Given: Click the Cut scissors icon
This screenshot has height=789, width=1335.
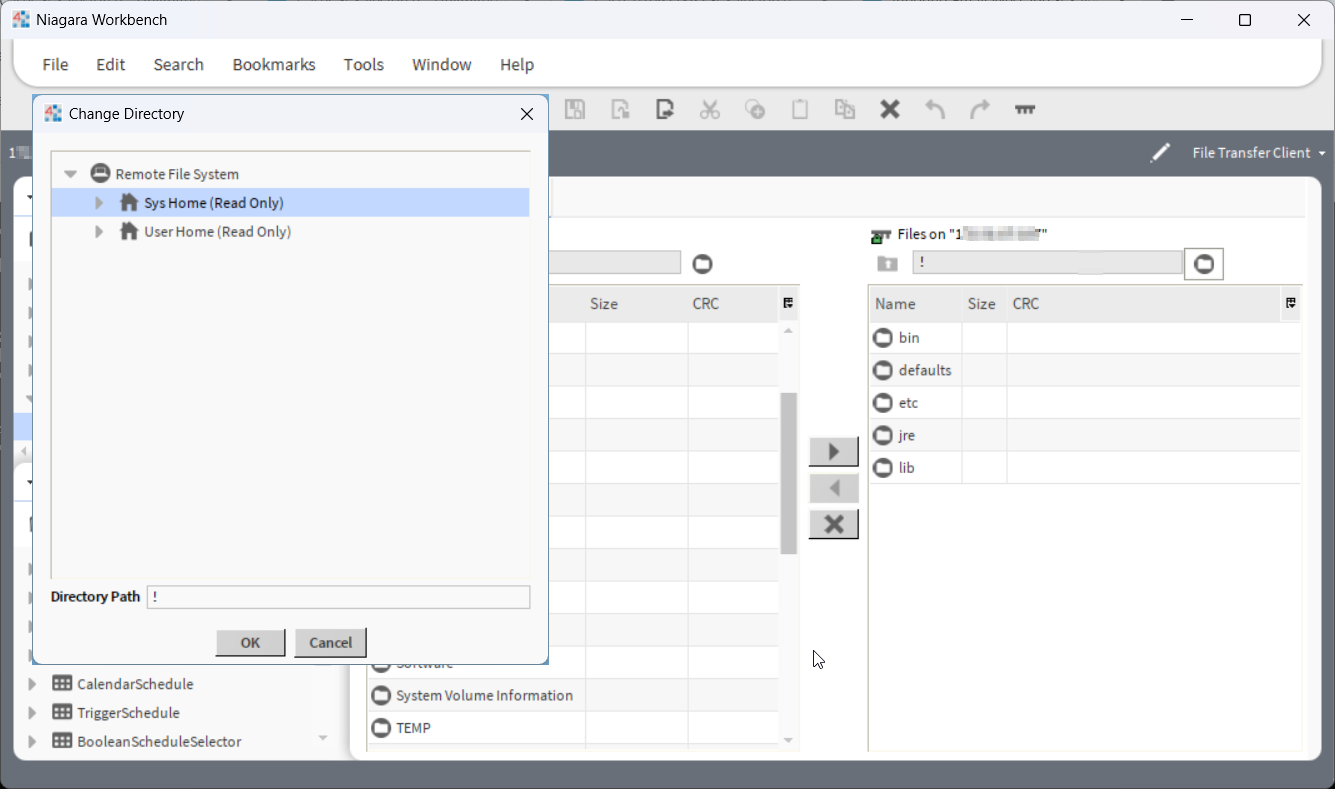Looking at the screenshot, I should pyautogui.click(x=710, y=110).
